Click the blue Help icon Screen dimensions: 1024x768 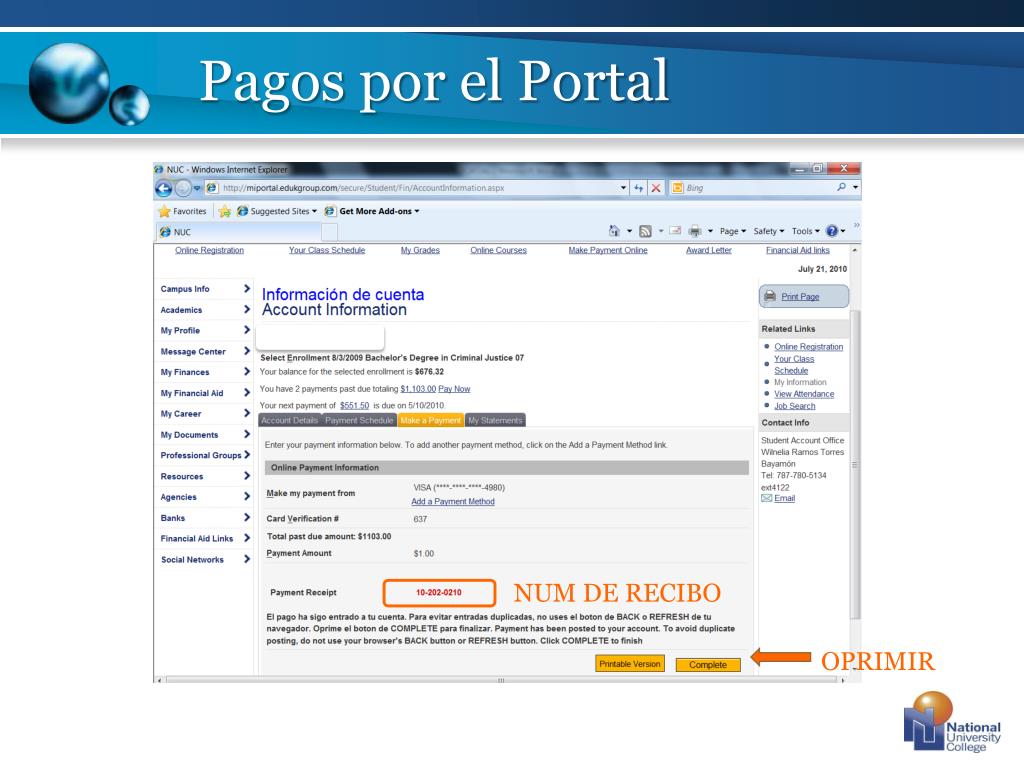[831, 231]
